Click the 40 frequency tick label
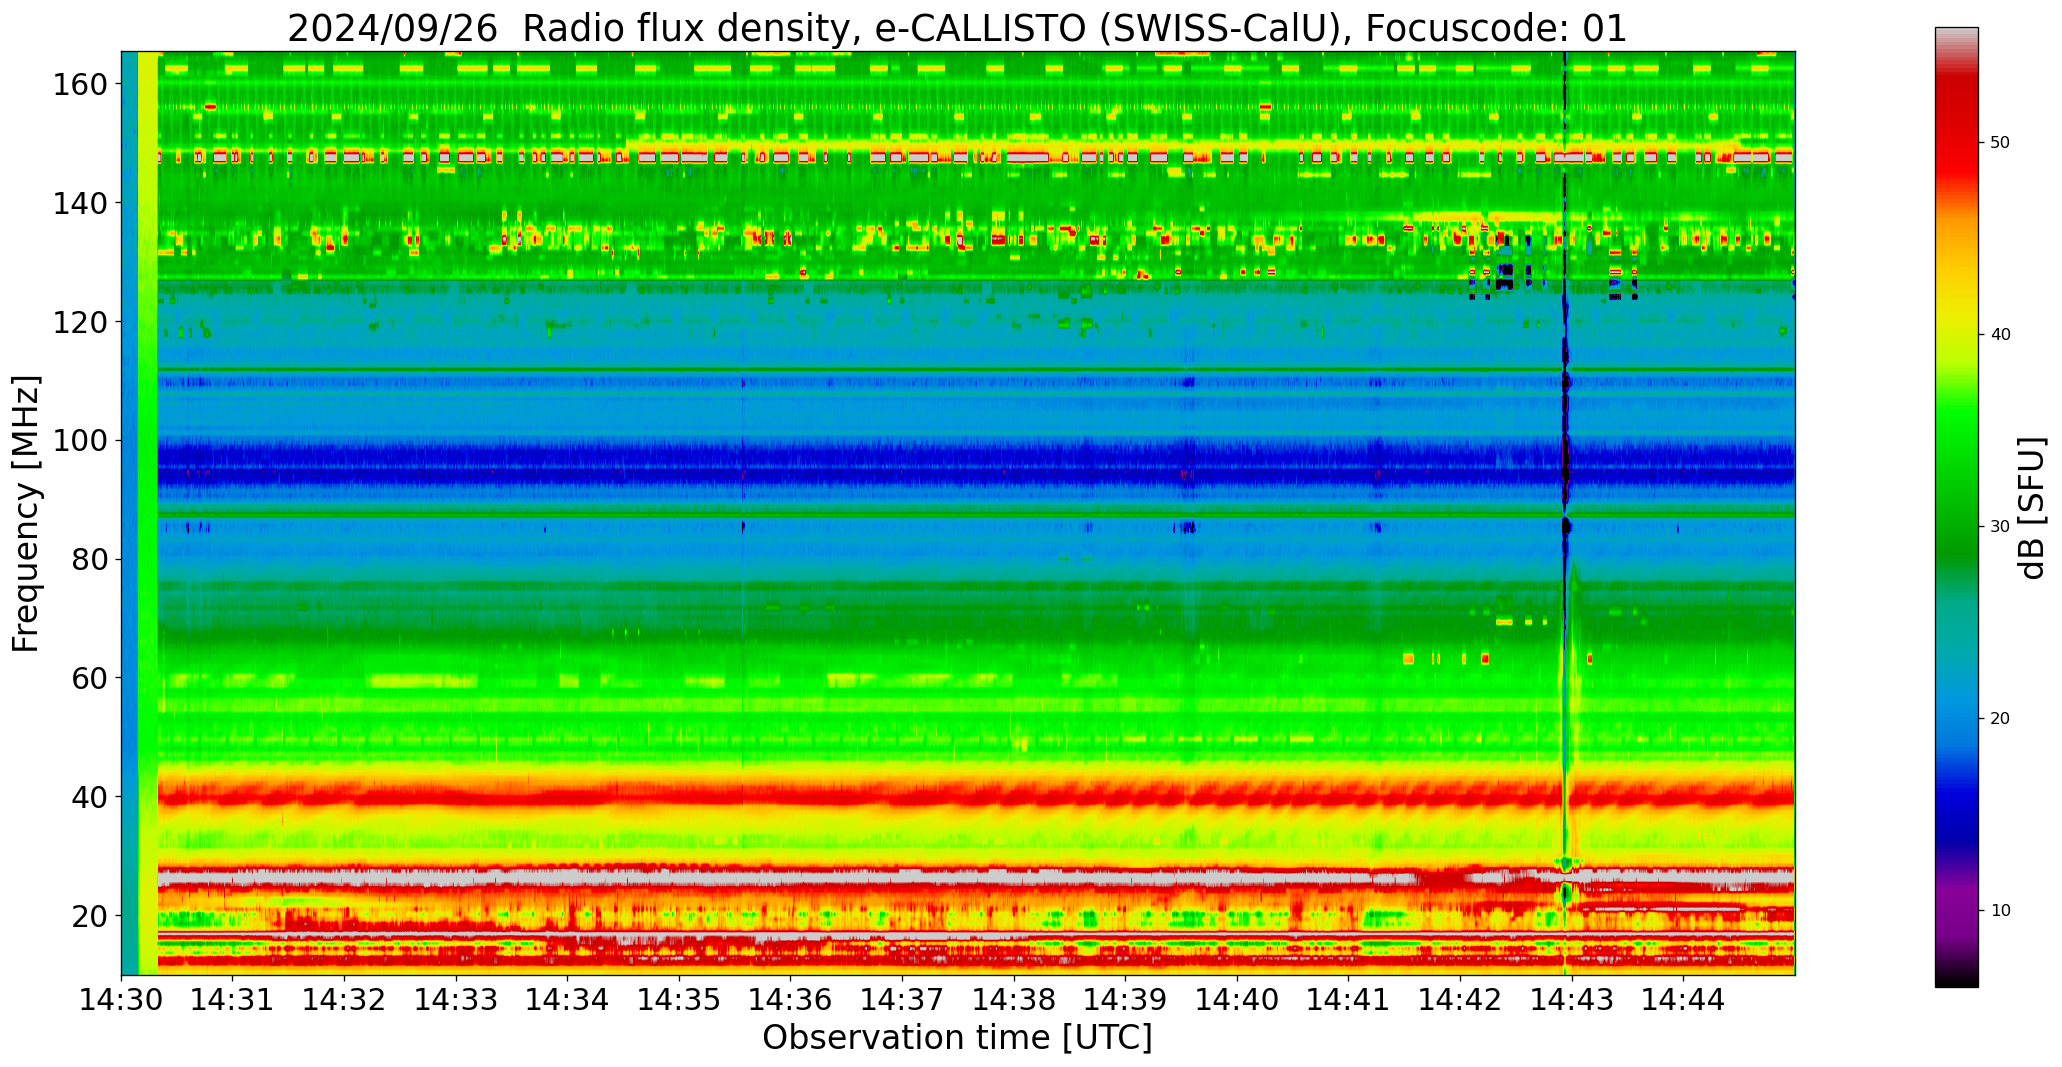The image size is (2062, 1067). pyautogui.click(x=89, y=797)
